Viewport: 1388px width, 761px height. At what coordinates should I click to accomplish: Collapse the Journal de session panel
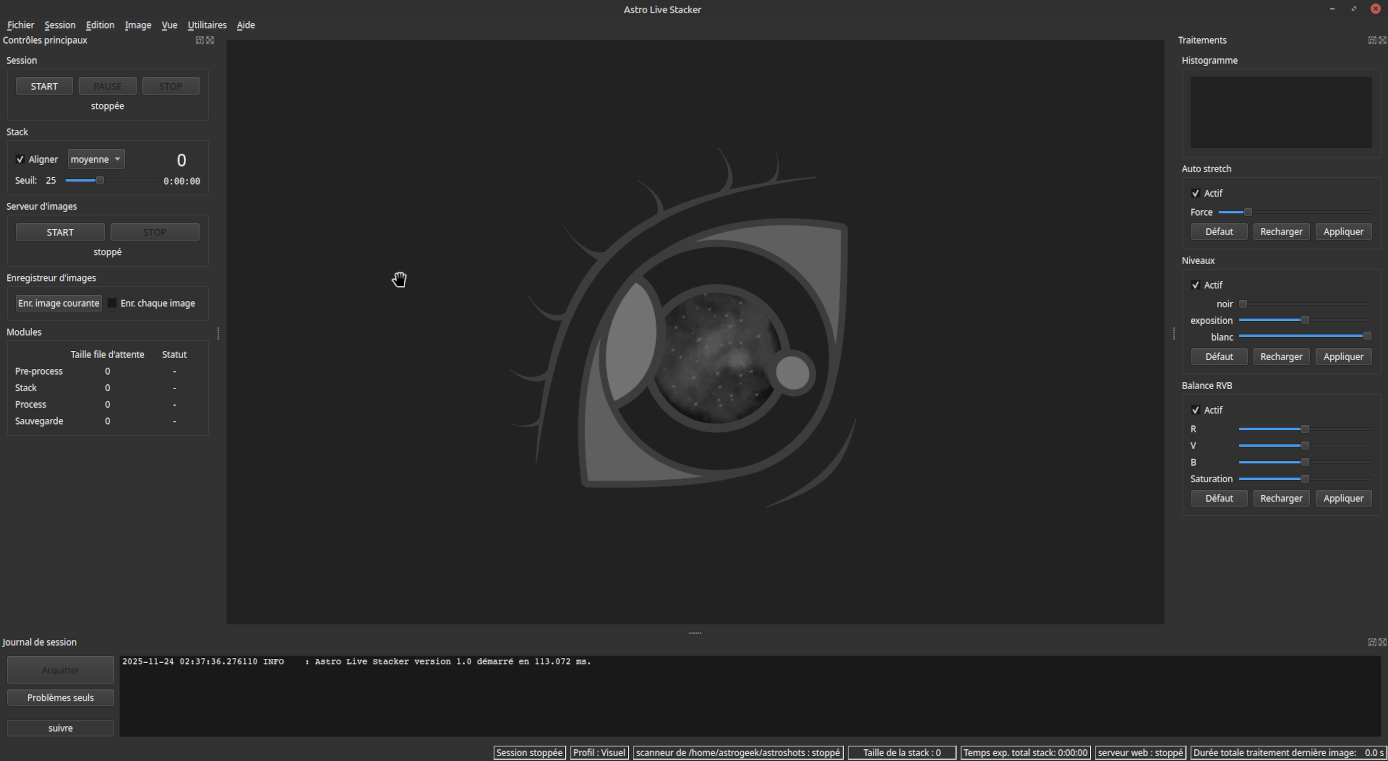coord(1381,641)
